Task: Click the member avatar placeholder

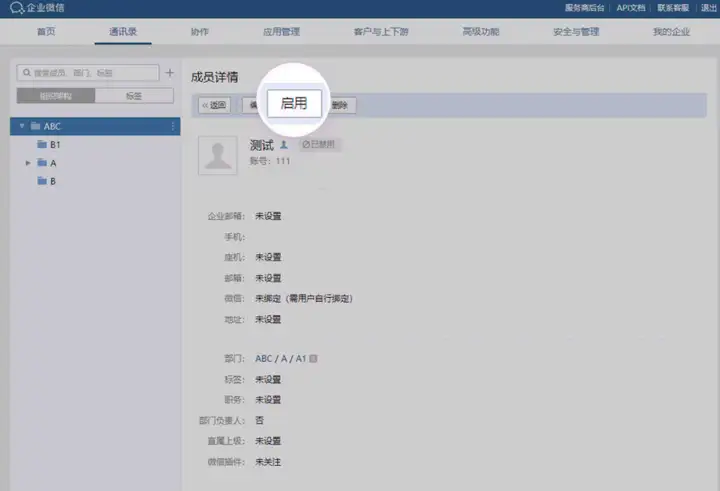Action: (218, 154)
